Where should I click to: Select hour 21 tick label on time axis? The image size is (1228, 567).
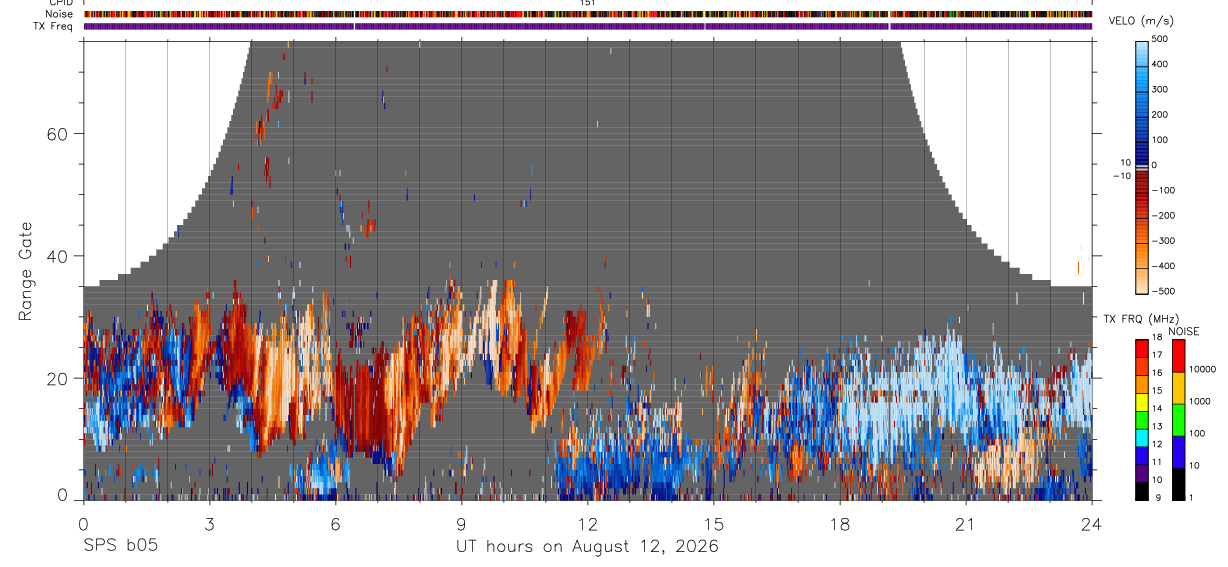(x=965, y=523)
